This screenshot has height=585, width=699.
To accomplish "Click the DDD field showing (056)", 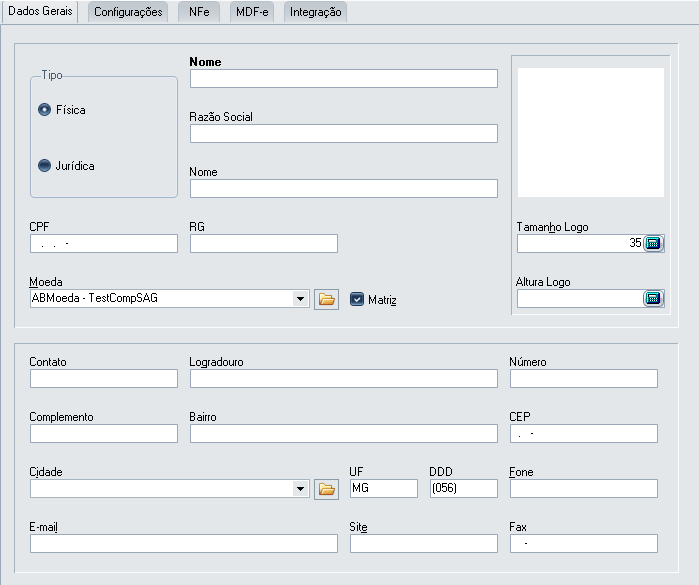I will [464, 488].
